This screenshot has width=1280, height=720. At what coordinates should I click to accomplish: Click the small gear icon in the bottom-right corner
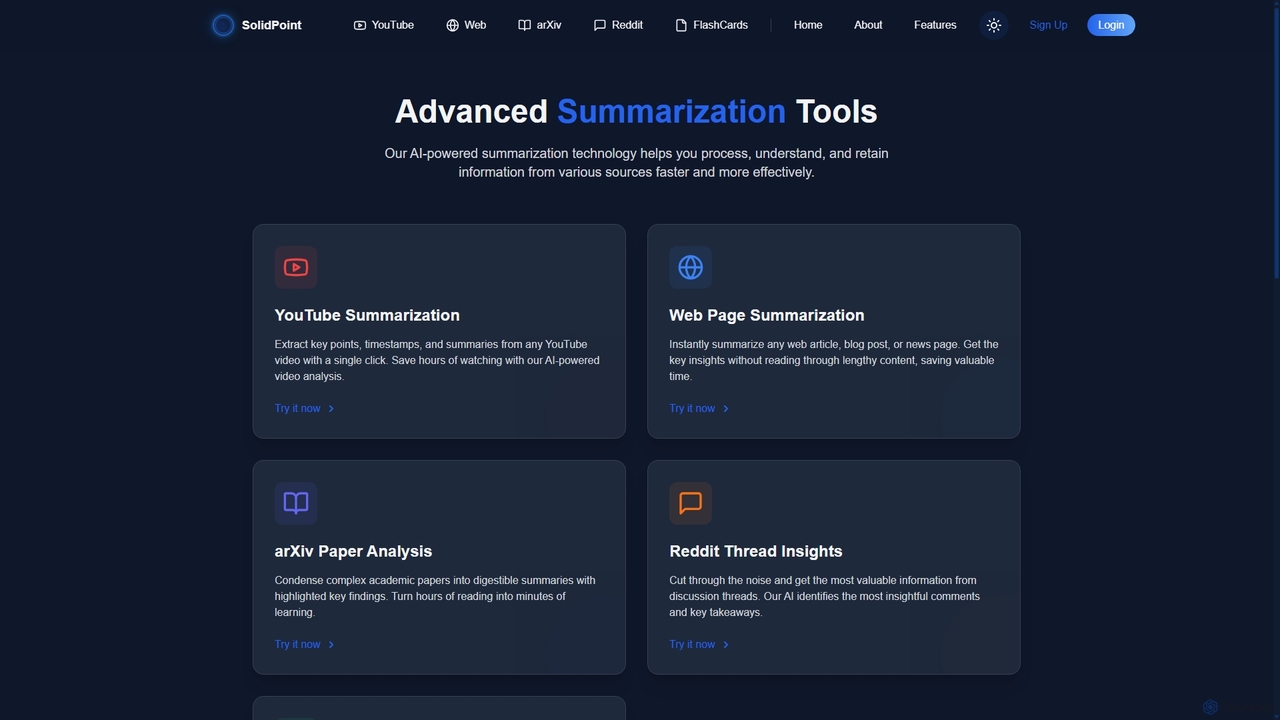[1210, 707]
